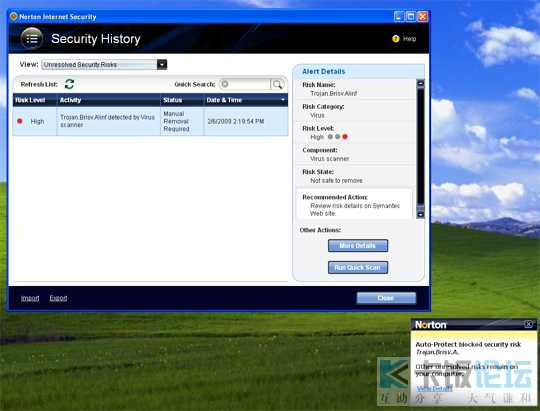Click the Import link
540x411 pixels.
tap(30, 298)
